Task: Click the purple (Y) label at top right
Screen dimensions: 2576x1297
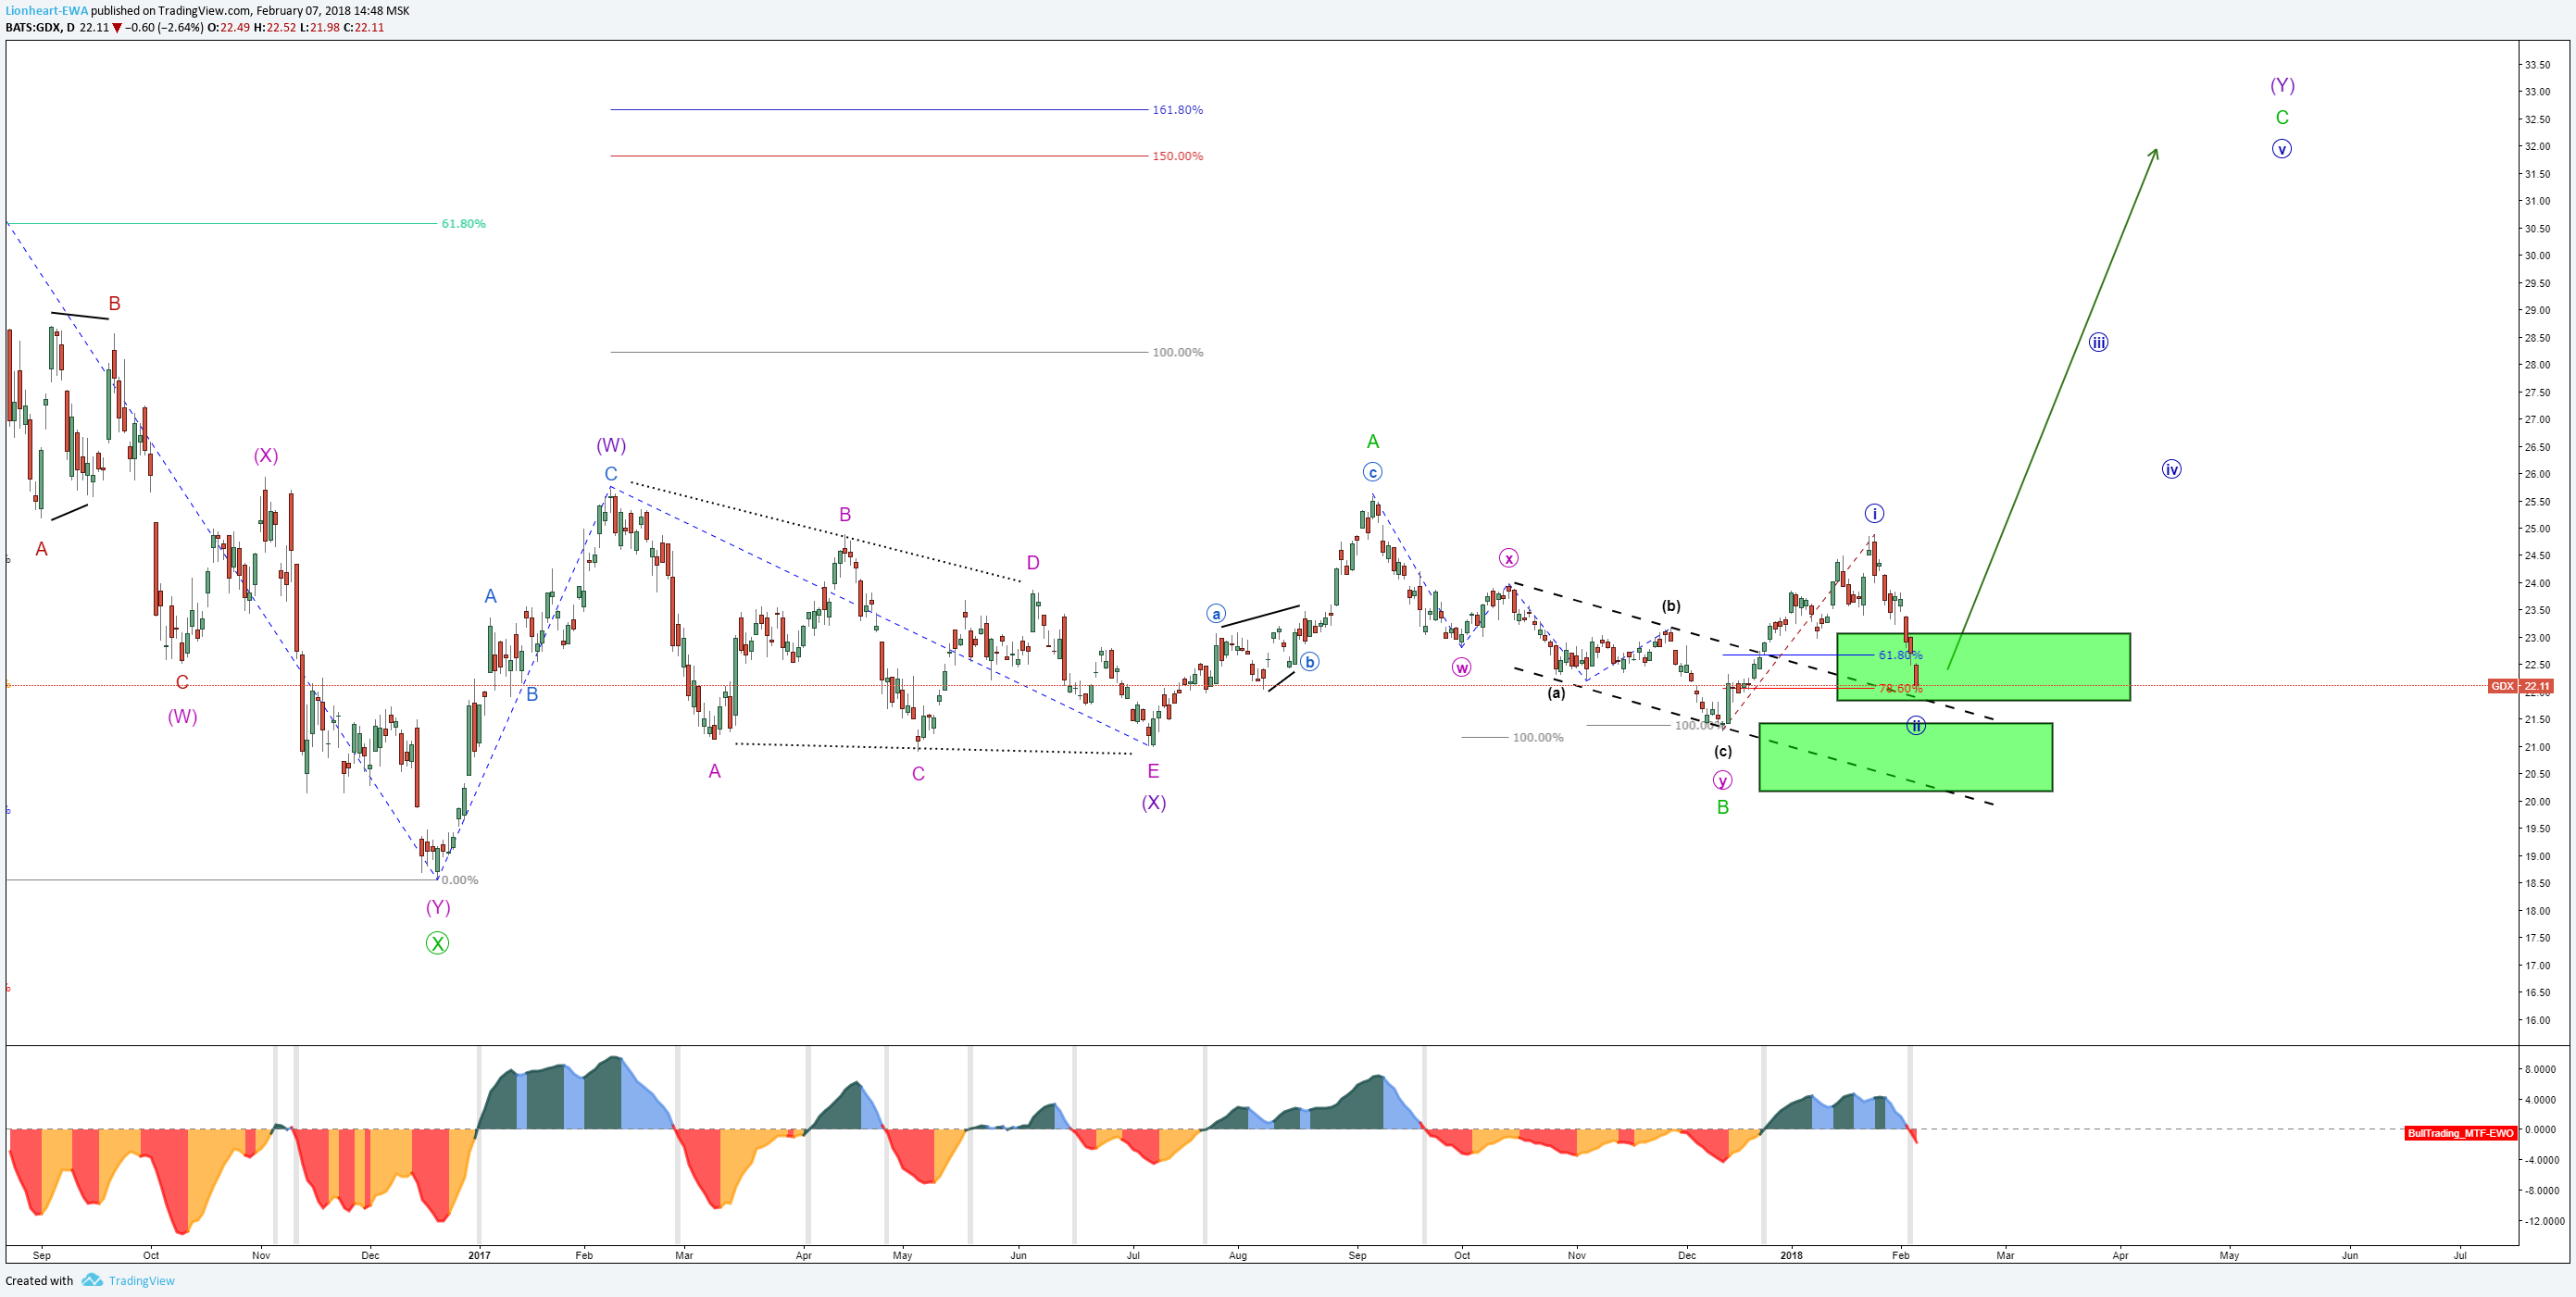Action: click(x=2282, y=85)
